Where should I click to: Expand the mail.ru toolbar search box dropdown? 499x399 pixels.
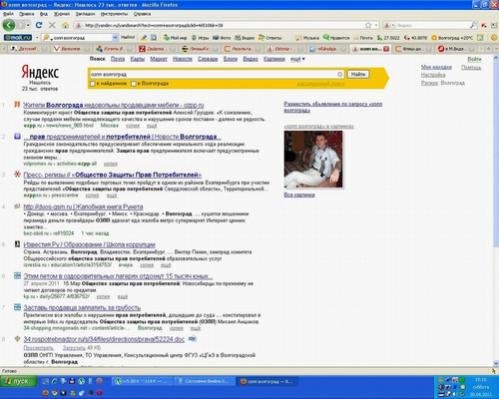click(x=115, y=38)
